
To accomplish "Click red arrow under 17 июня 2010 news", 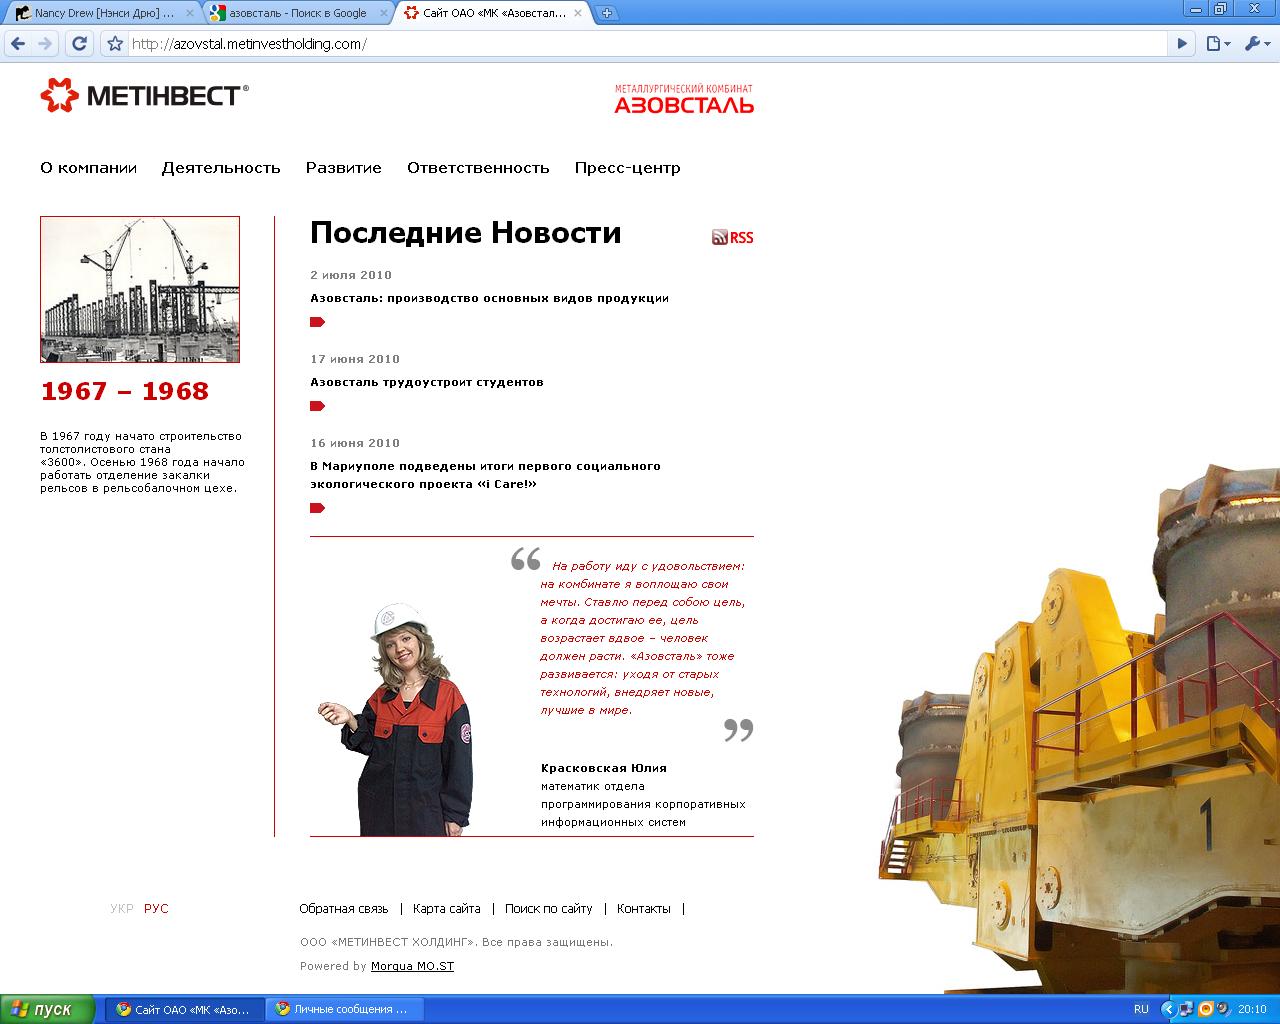I will tap(318, 406).
